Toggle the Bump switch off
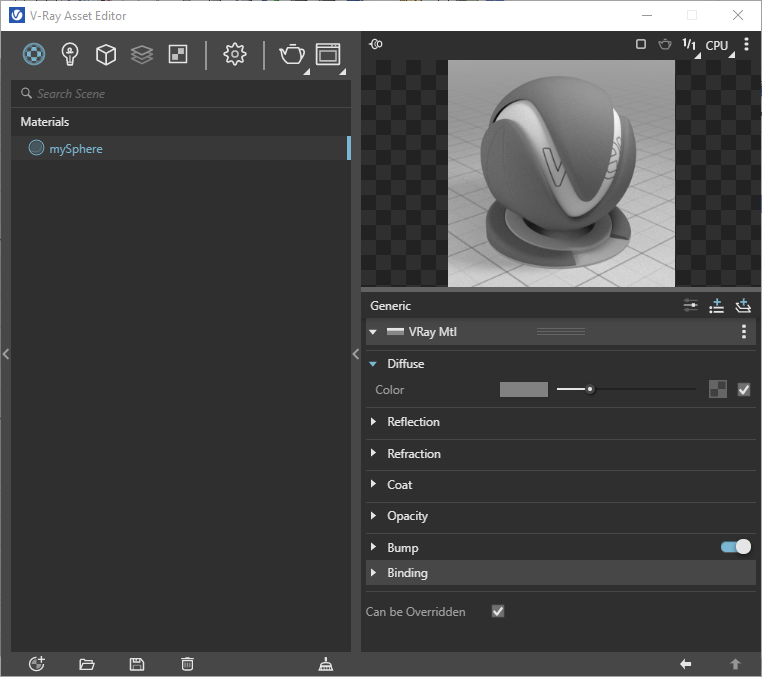 point(736,547)
